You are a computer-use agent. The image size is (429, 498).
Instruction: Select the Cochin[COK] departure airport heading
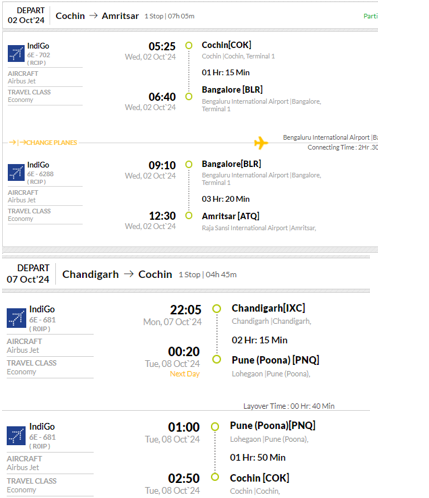tap(226, 45)
